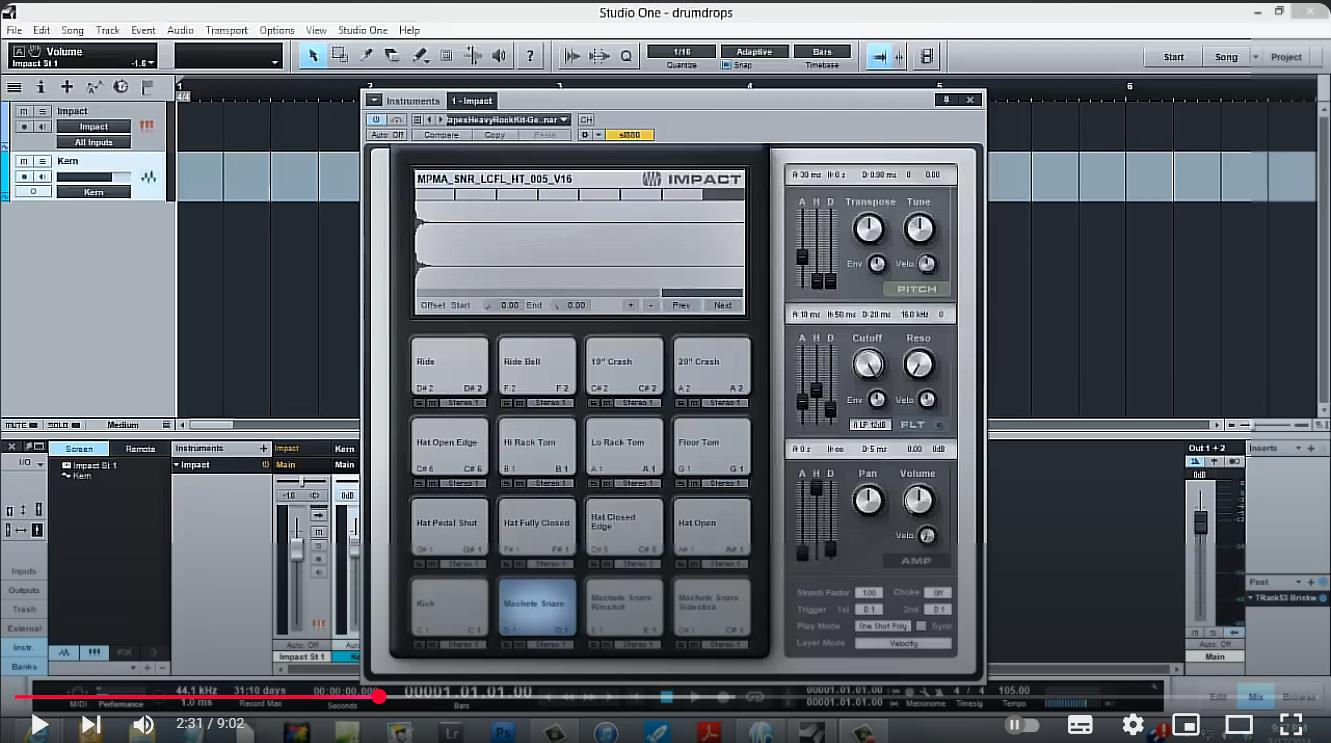The image size is (1331, 743).
Task: Enter YouTube fullscreen mode
Action: pyautogui.click(x=1291, y=724)
